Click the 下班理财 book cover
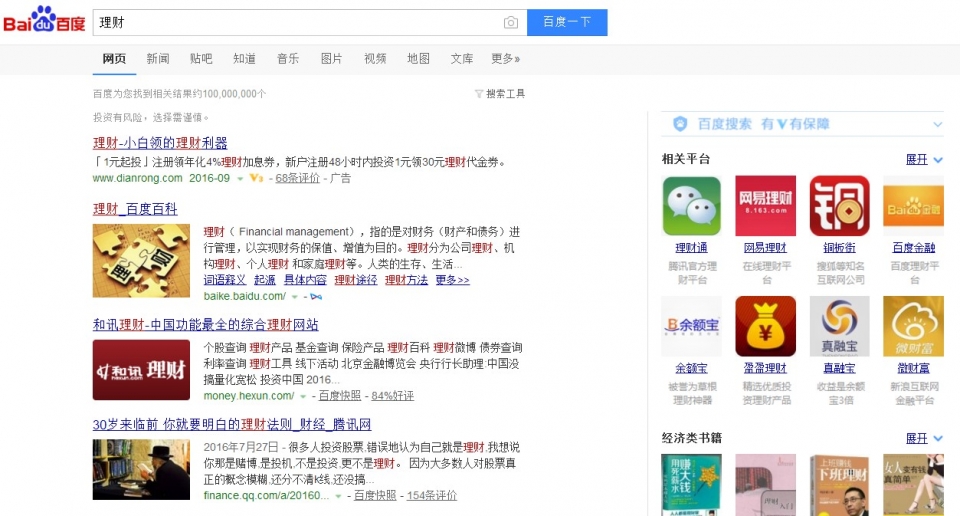Viewport: 960px width, 516px height. click(x=839, y=485)
